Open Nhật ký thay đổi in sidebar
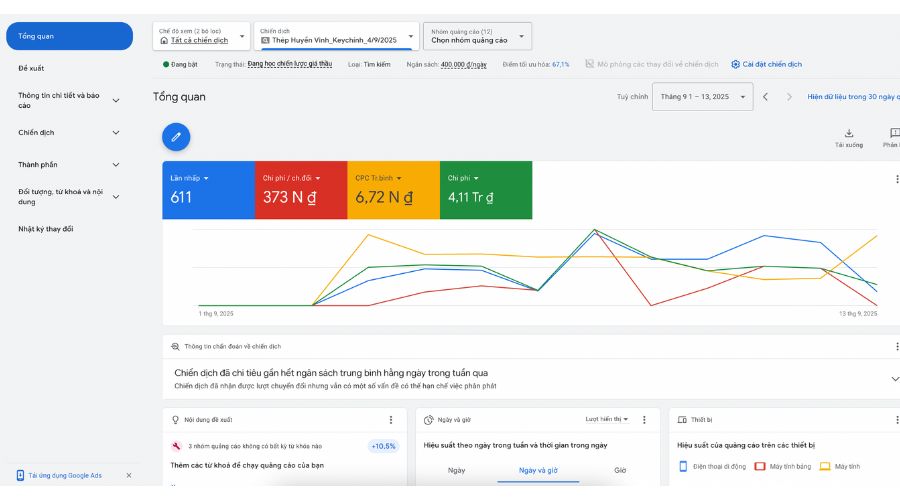The height and width of the screenshot is (500, 900). tap(46, 229)
